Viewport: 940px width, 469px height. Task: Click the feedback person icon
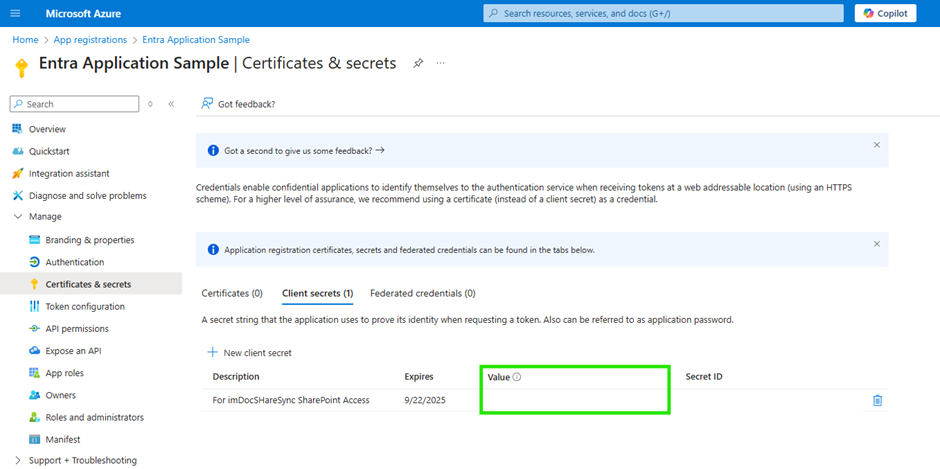click(x=207, y=104)
